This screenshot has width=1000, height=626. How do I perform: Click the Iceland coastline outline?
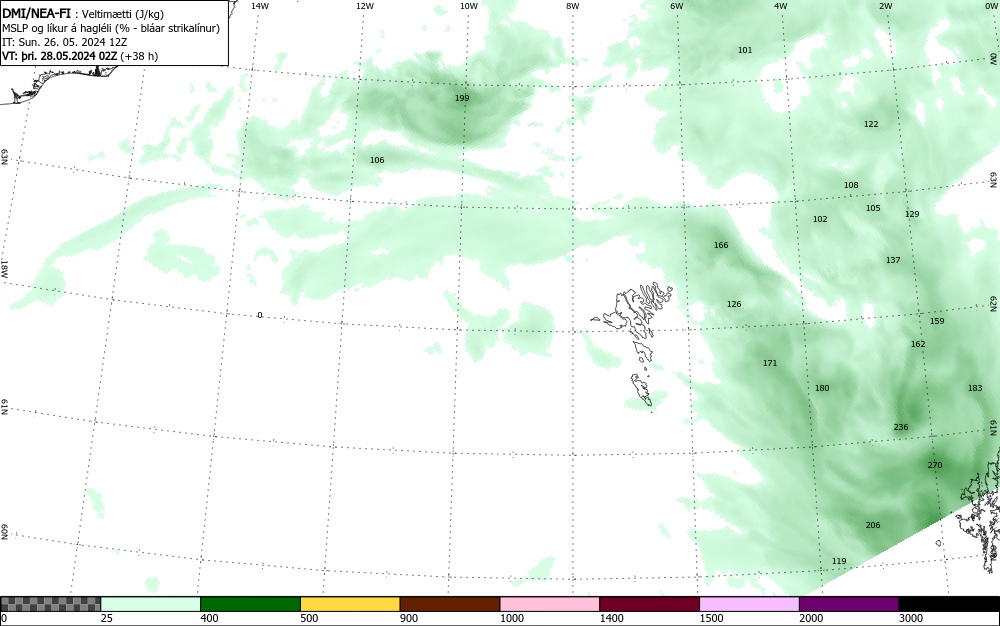click(57, 84)
